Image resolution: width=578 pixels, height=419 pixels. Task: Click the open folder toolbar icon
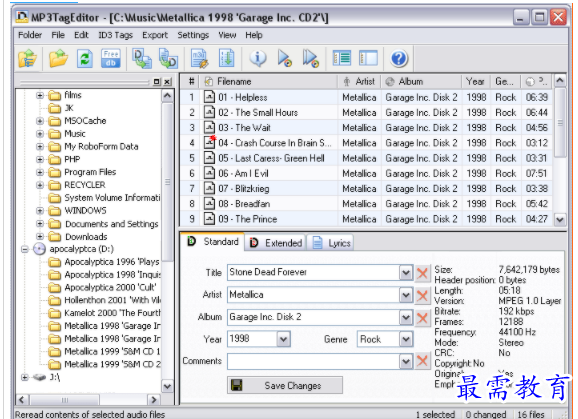(x=59, y=59)
